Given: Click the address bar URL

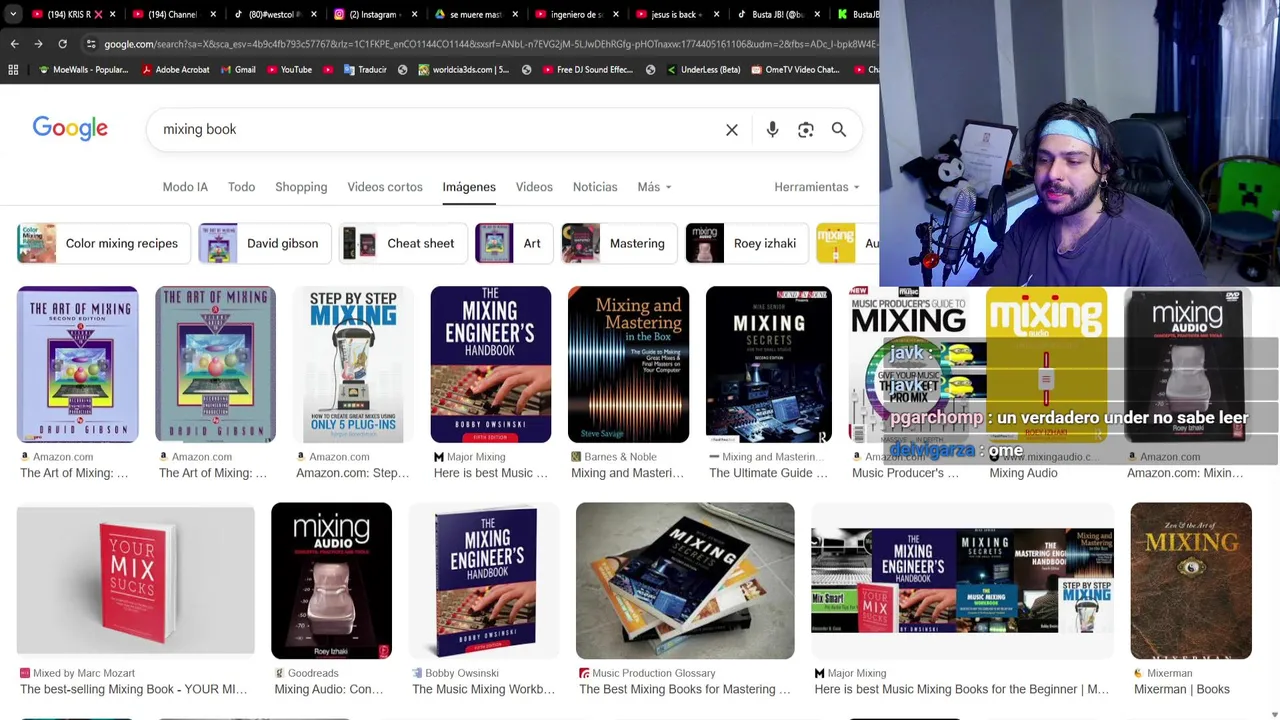Looking at the screenshot, I should click(490, 44).
